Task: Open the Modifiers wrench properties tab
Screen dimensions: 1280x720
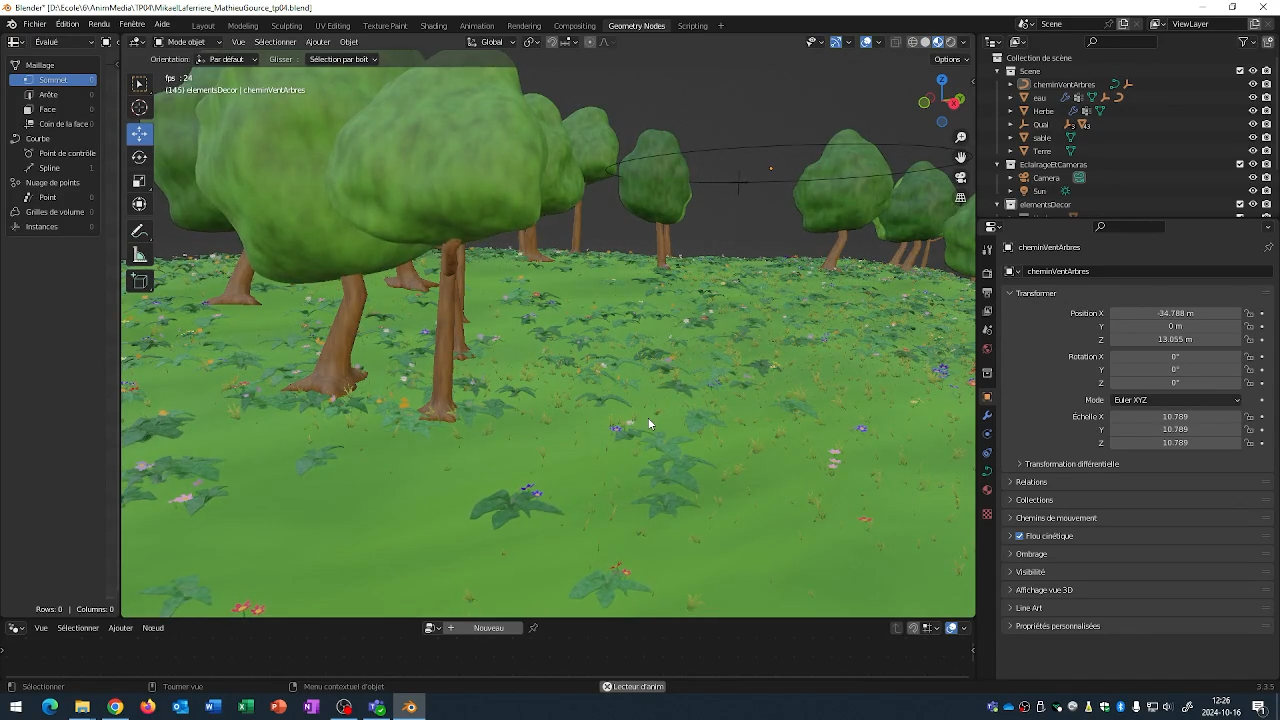Action: (987, 415)
